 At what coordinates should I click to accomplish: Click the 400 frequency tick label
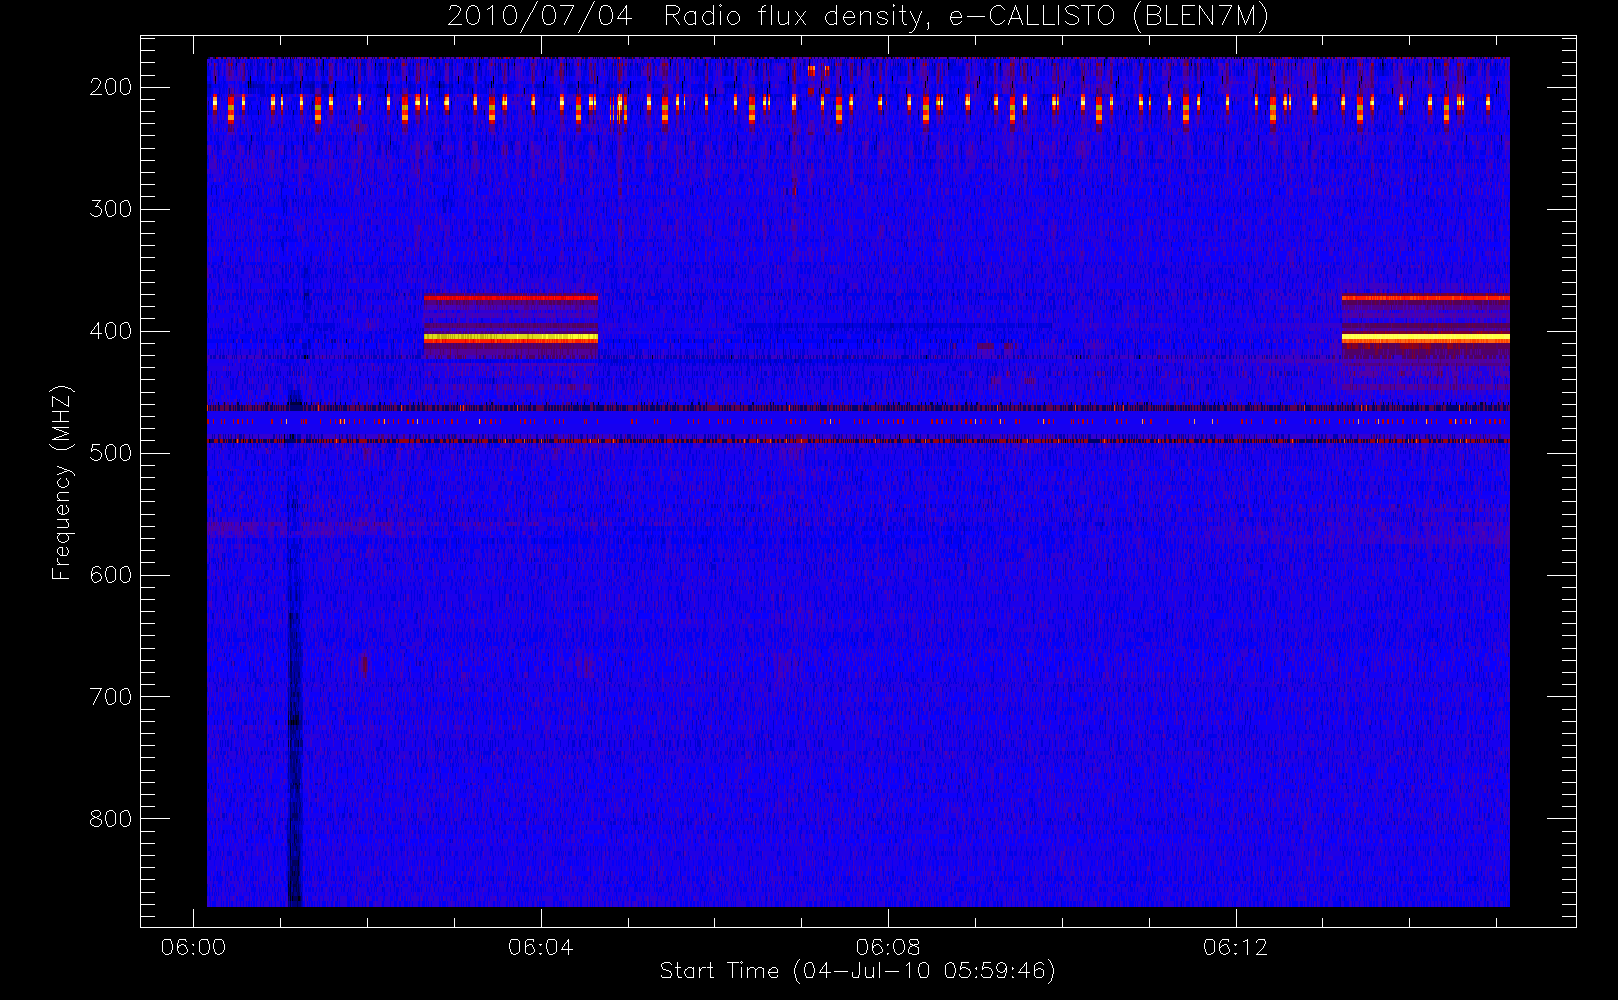tap(111, 331)
